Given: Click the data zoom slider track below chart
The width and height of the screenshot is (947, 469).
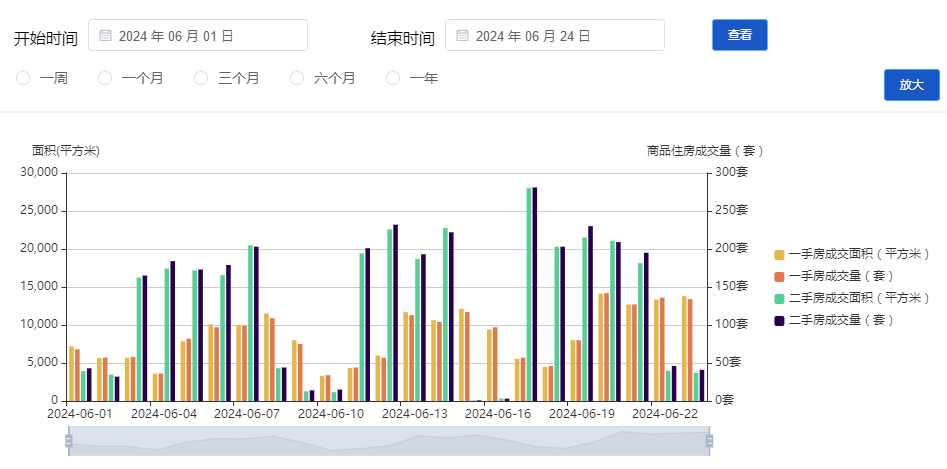Looking at the screenshot, I should (x=388, y=441).
